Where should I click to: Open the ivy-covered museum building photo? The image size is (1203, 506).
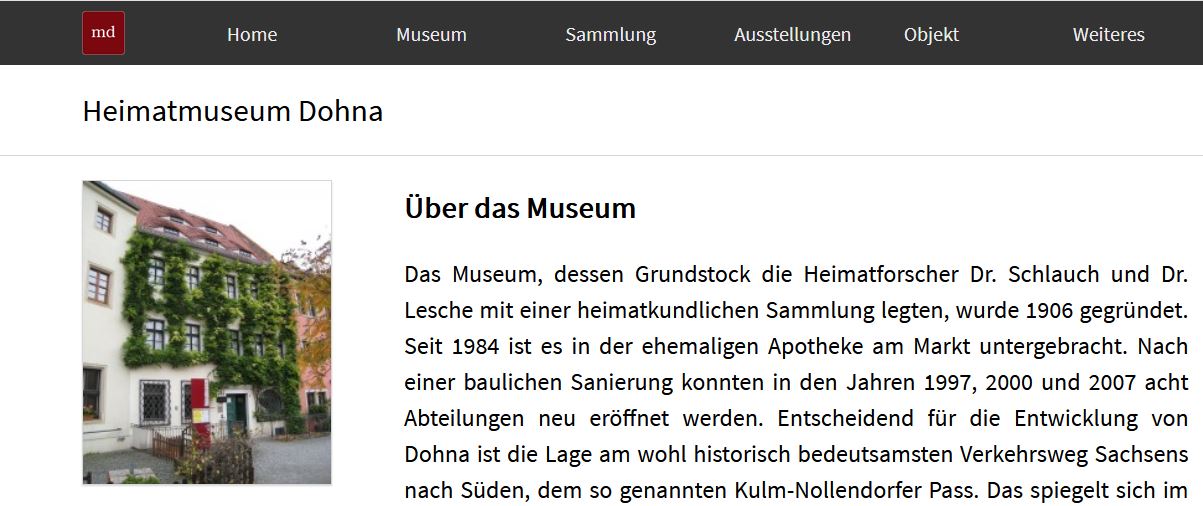pos(207,332)
